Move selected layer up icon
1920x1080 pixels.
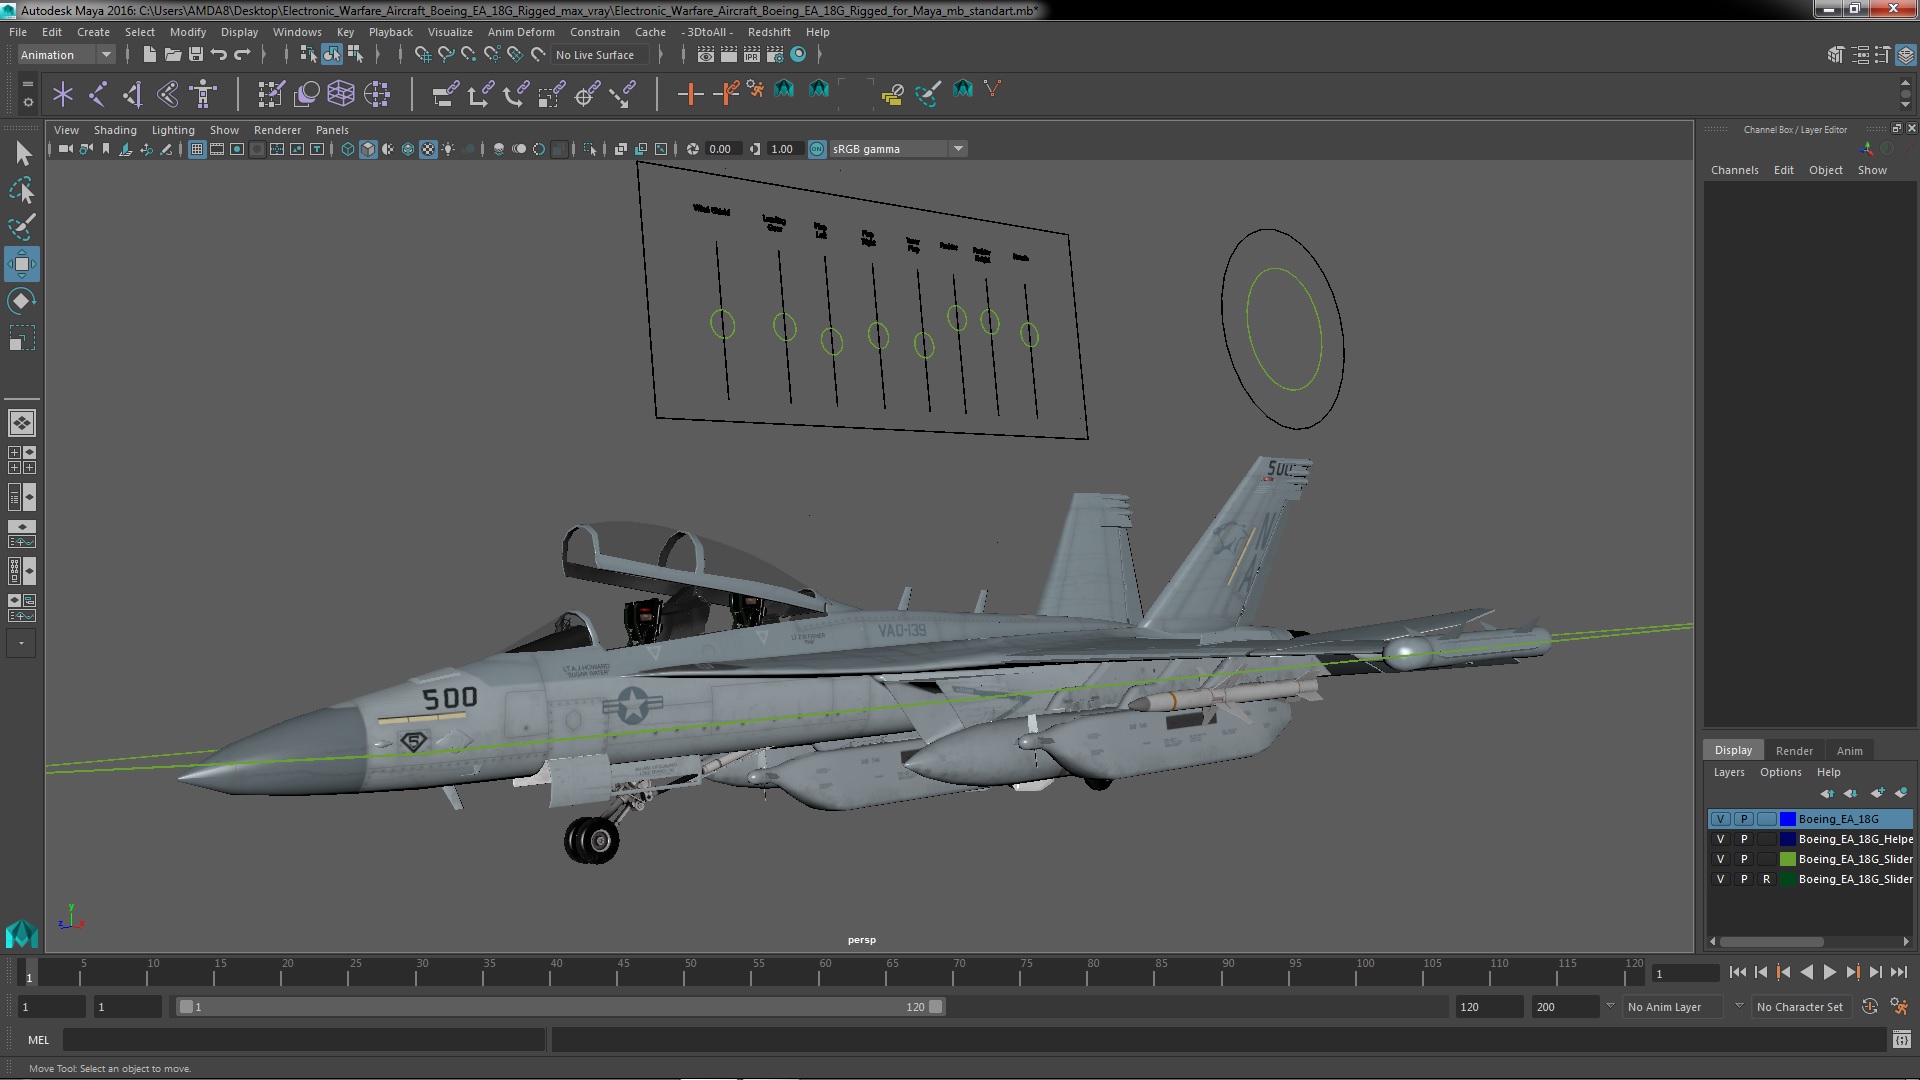[1827, 793]
